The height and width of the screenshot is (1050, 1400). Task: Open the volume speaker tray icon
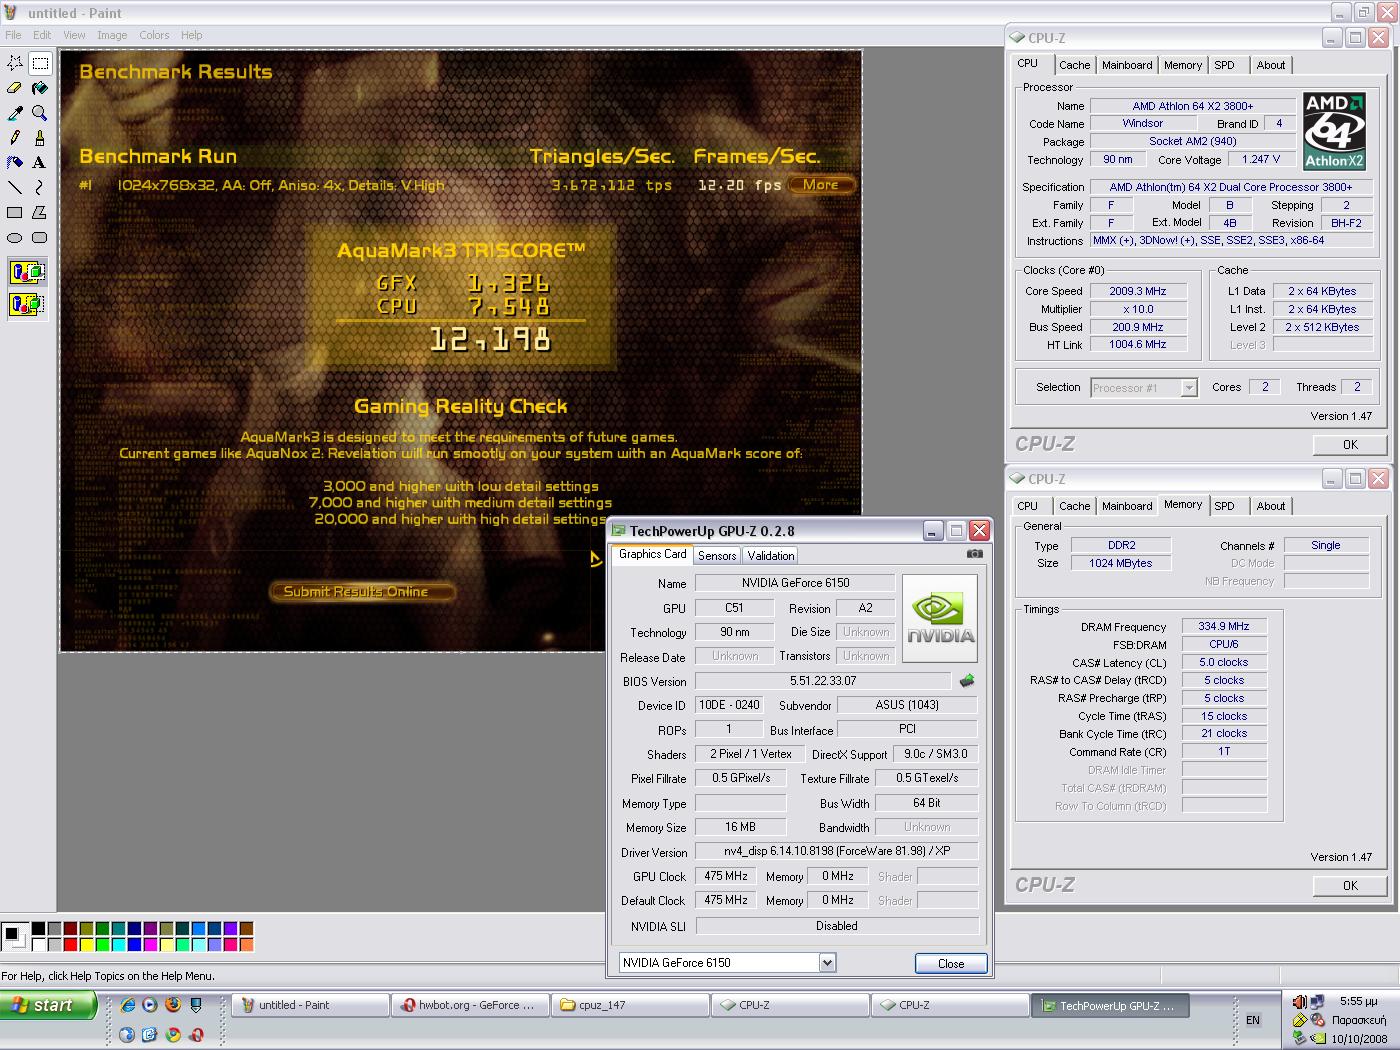click(x=1299, y=1001)
